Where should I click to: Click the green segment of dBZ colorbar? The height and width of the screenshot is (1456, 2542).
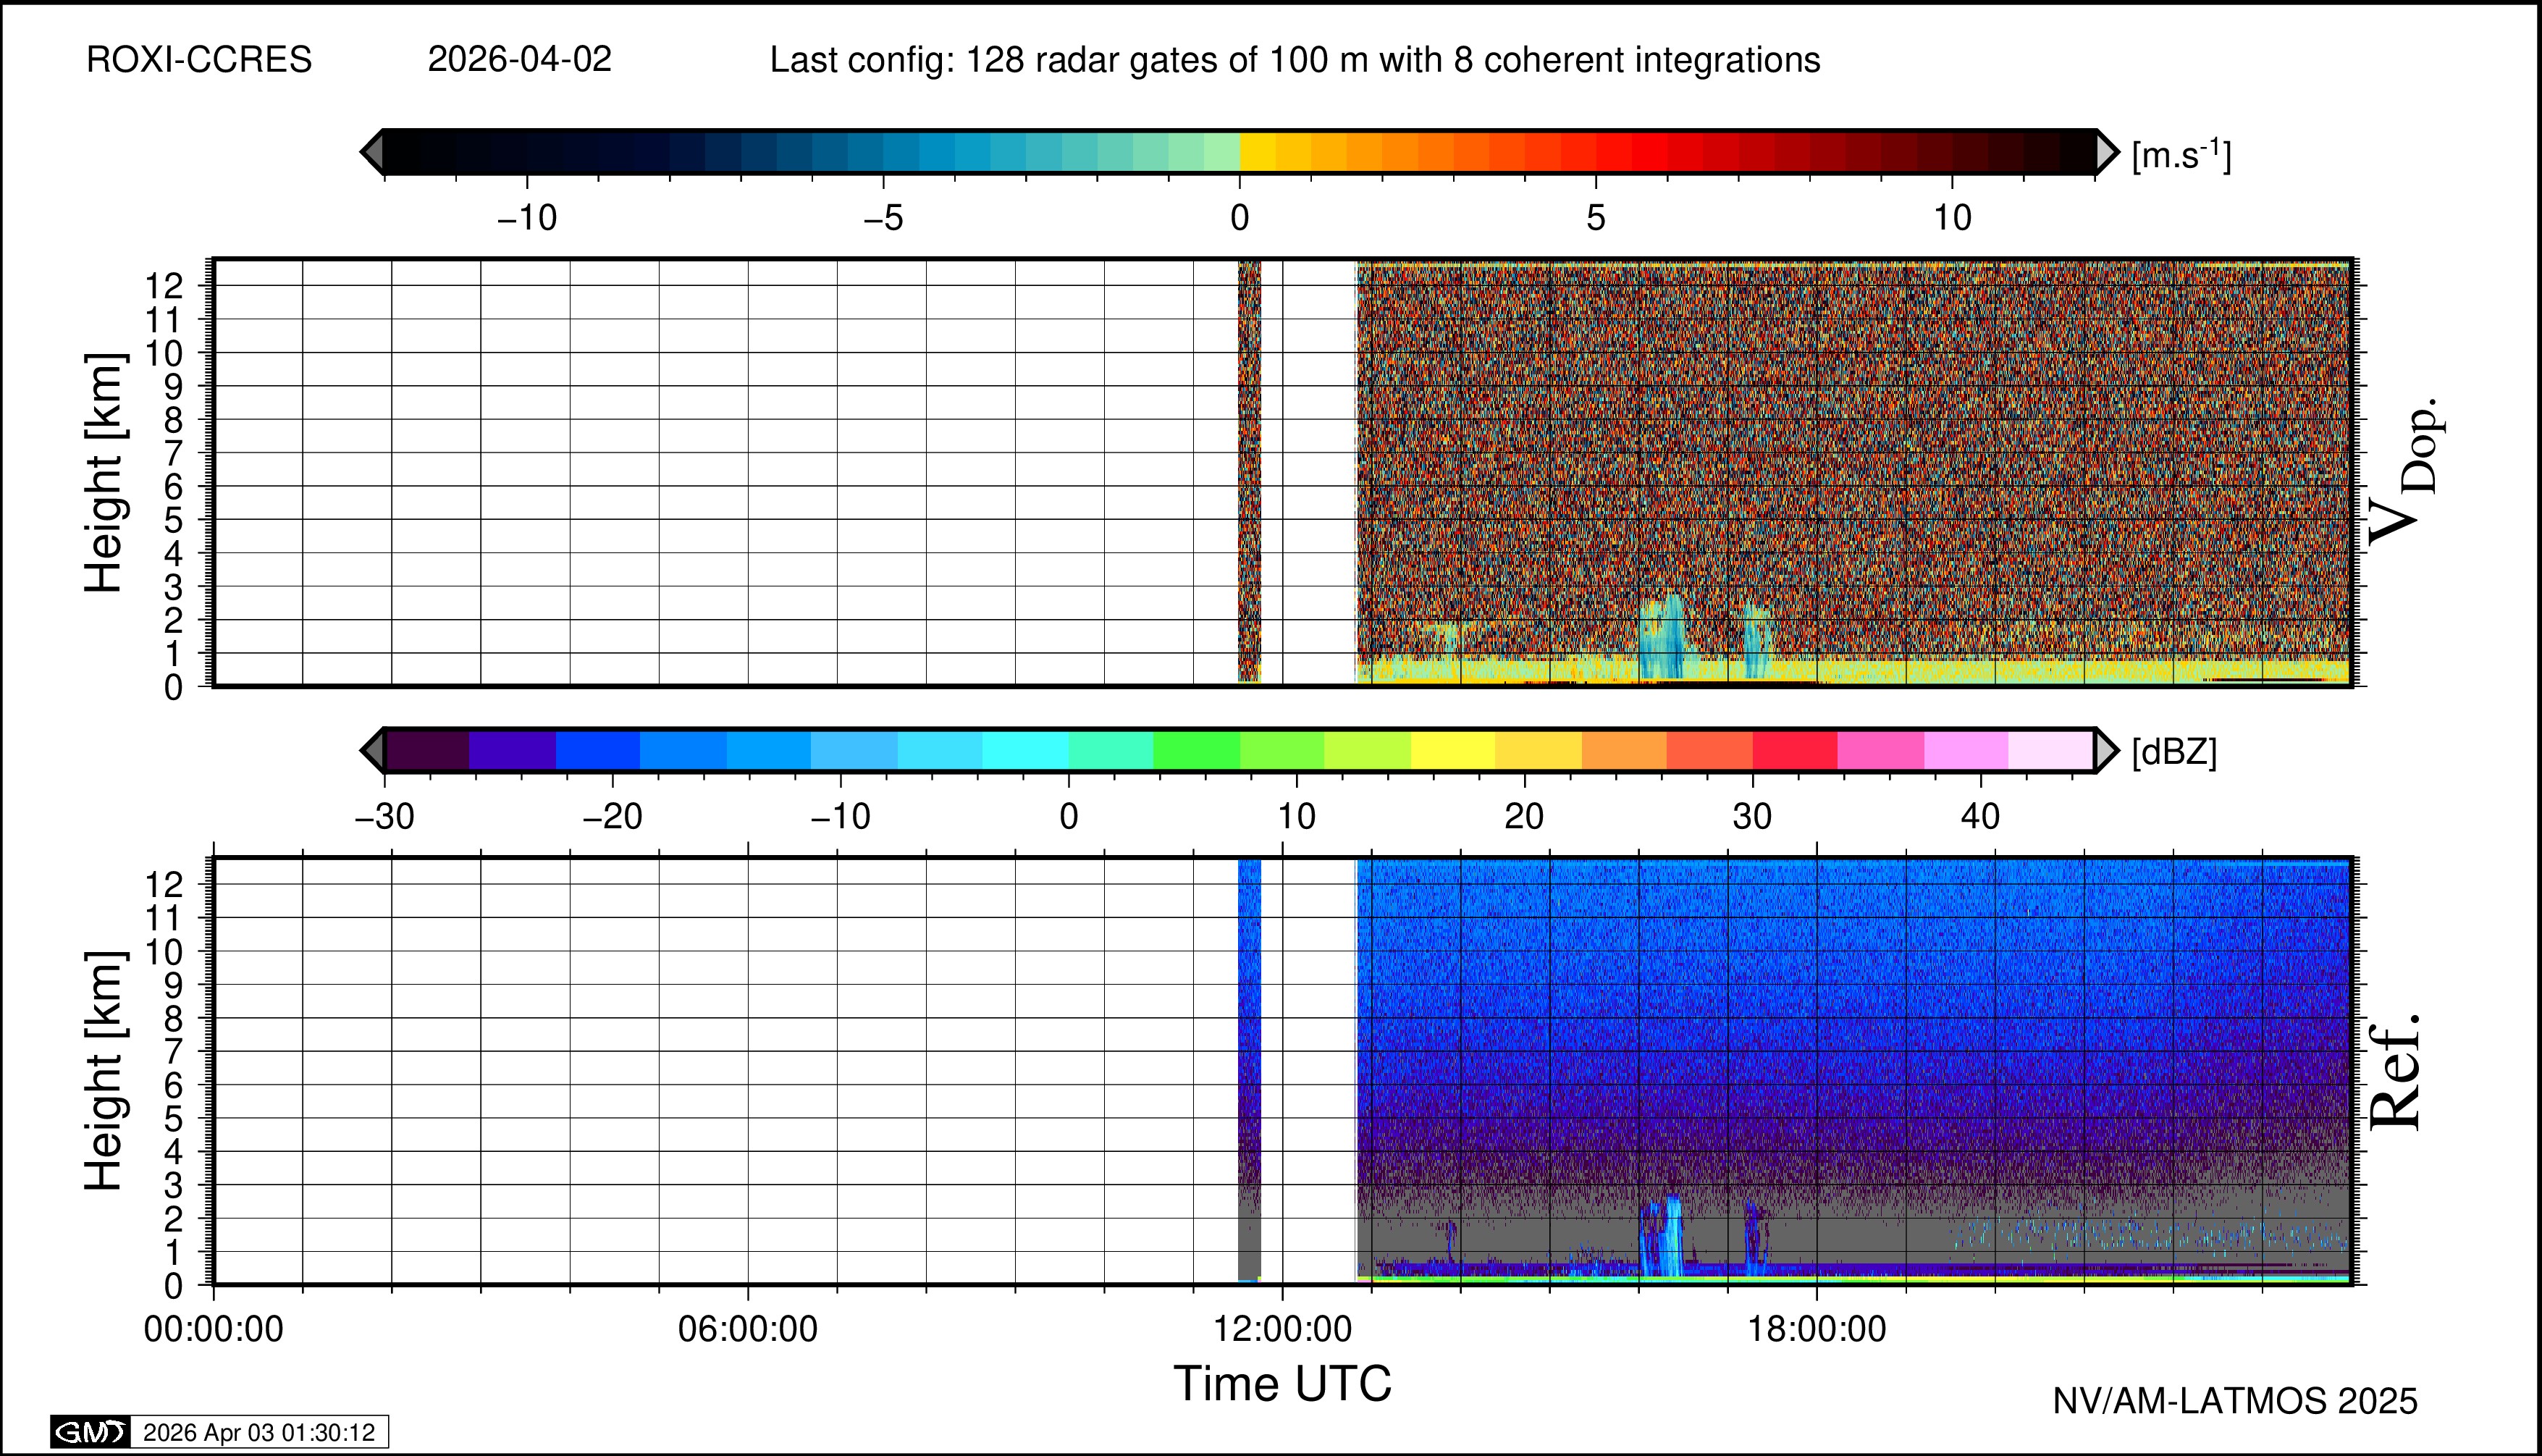coord(1196,750)
